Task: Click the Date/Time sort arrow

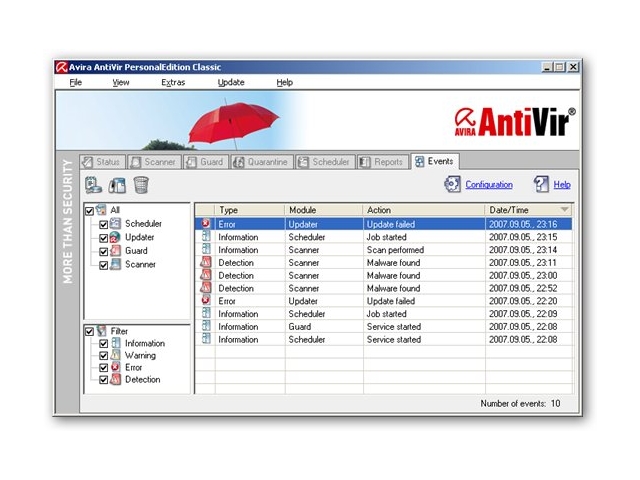Action: [x=564, y=210]
